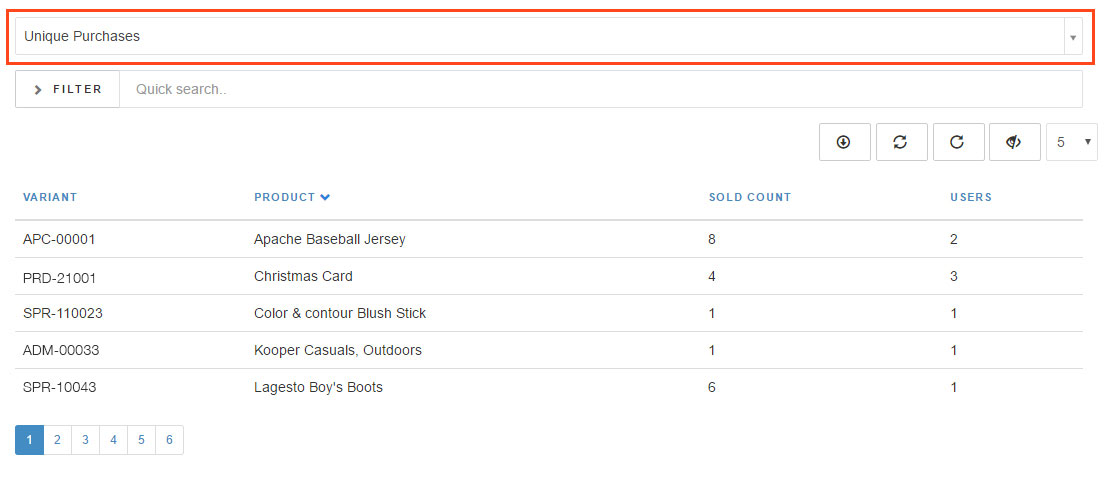Click the Quick search input field

pyautogui.click(x=600, y=89)
